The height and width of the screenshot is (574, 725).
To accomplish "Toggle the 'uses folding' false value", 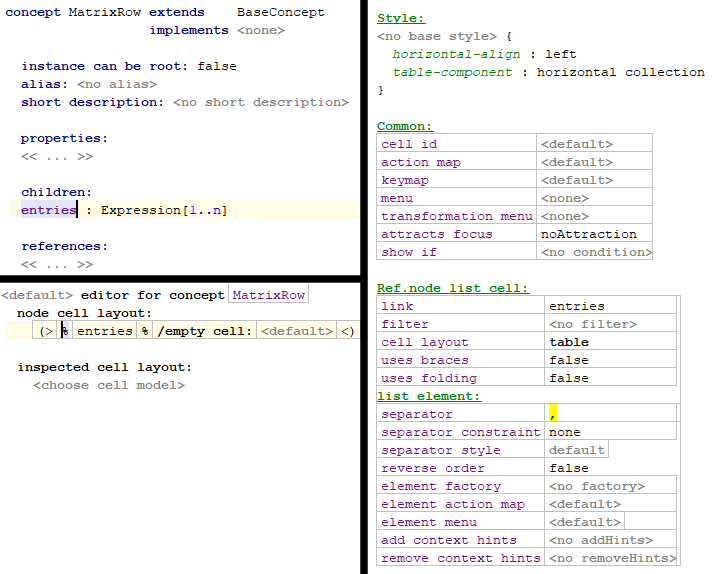I will coord(568,378).
